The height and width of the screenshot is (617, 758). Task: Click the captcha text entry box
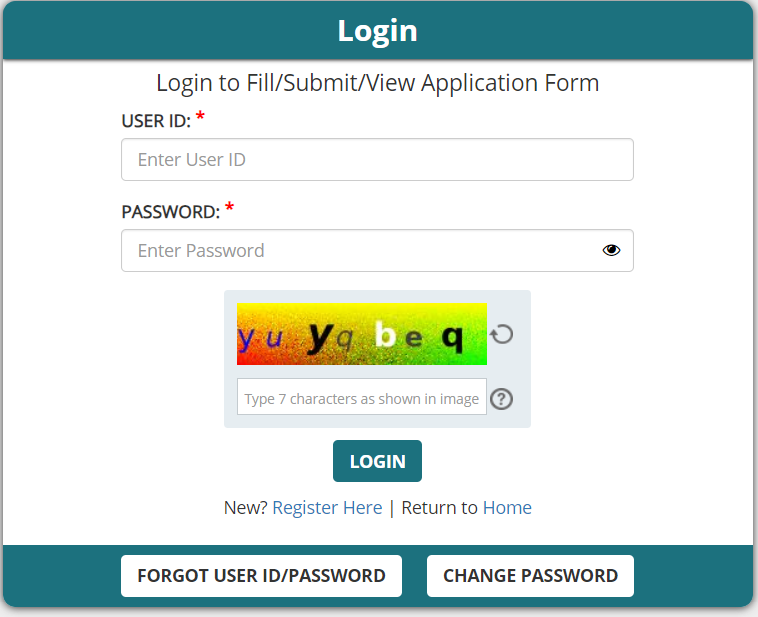pyautogui.click(x=362, y=397)
